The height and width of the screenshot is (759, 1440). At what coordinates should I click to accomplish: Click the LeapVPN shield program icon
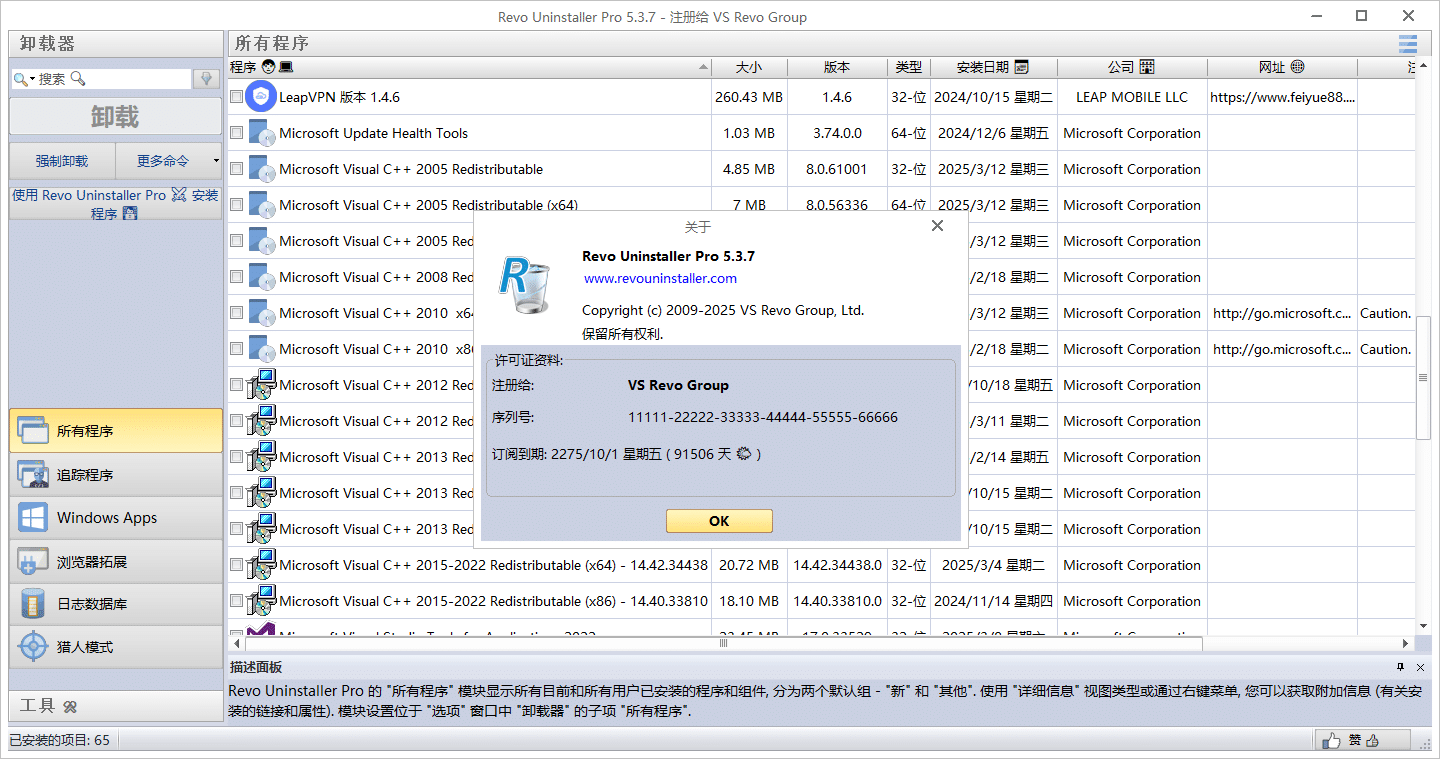tap(261, 97)
